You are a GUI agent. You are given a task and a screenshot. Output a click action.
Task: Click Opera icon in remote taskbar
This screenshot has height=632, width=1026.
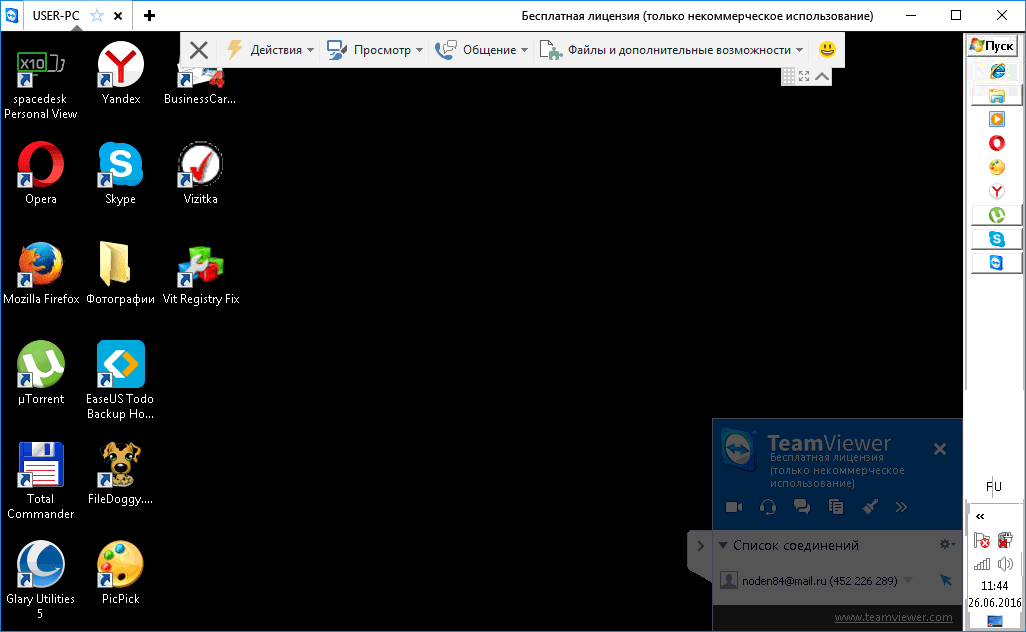point(997,143)
